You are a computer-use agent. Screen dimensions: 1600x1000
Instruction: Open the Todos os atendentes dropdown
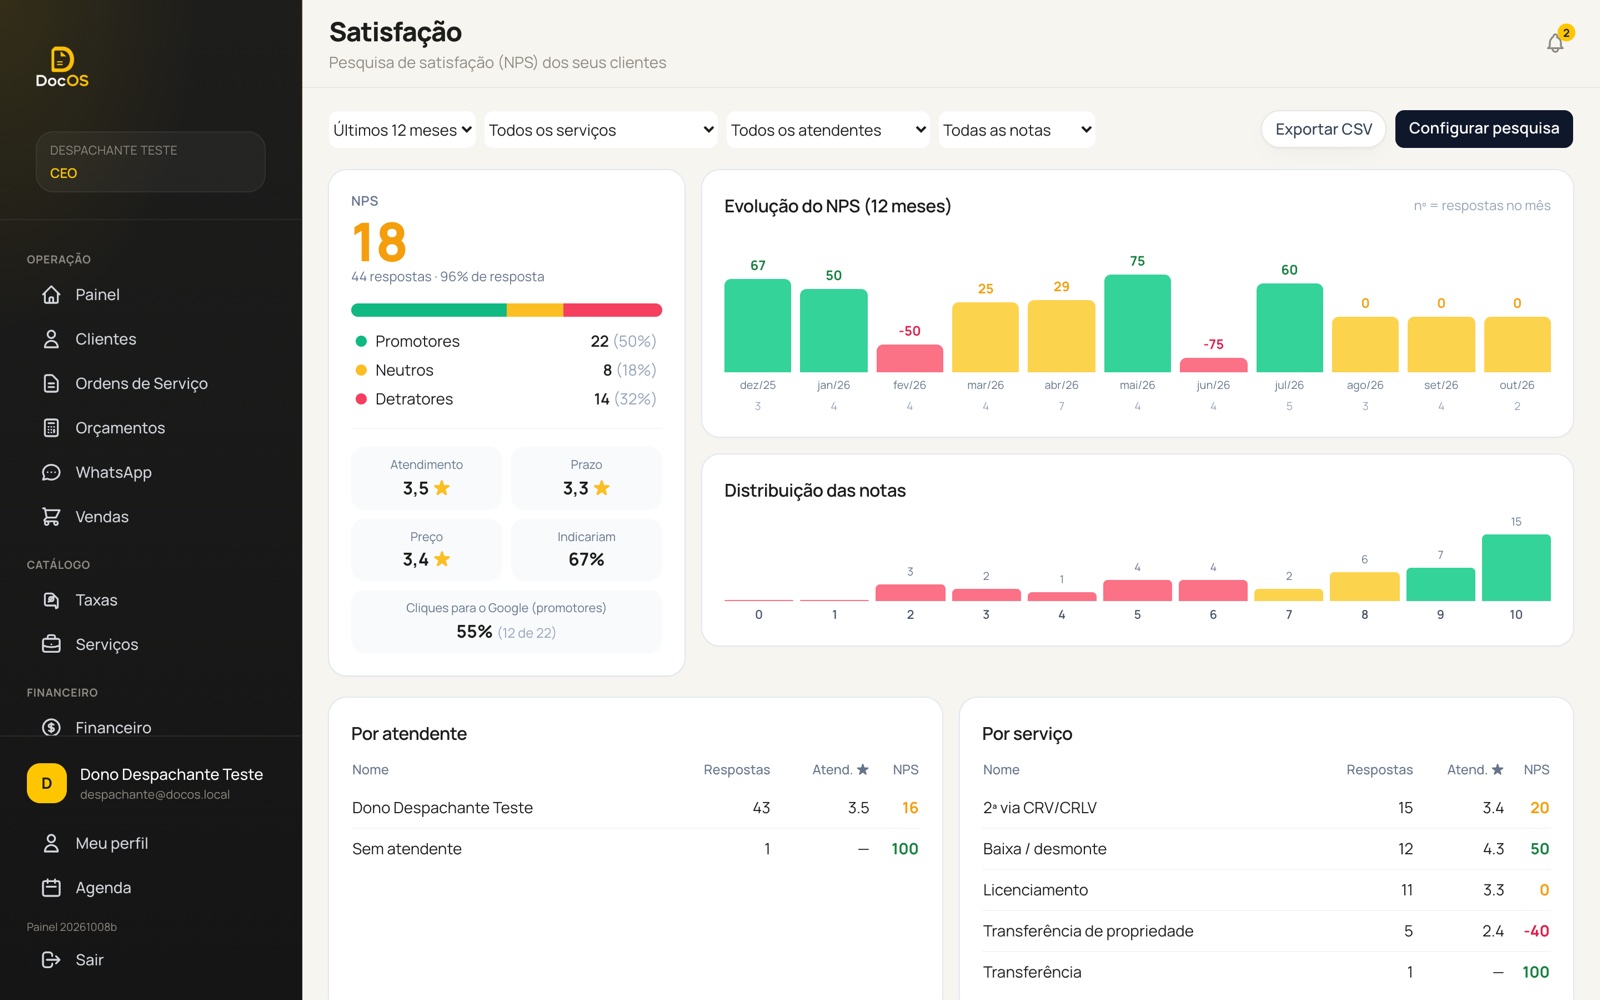point(828,130)
